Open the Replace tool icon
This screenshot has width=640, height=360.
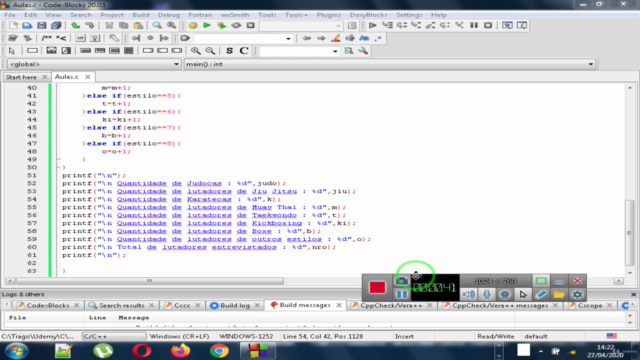point(171,25)
